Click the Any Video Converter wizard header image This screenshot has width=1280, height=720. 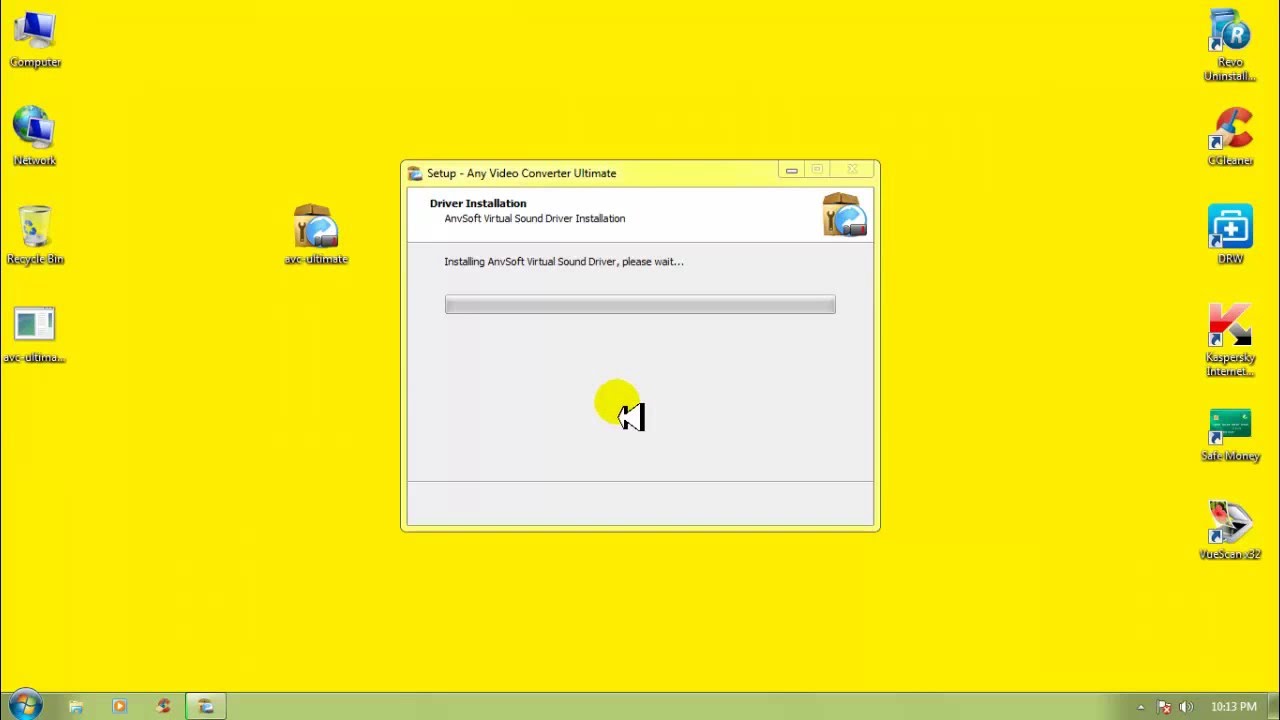point(844,214)
